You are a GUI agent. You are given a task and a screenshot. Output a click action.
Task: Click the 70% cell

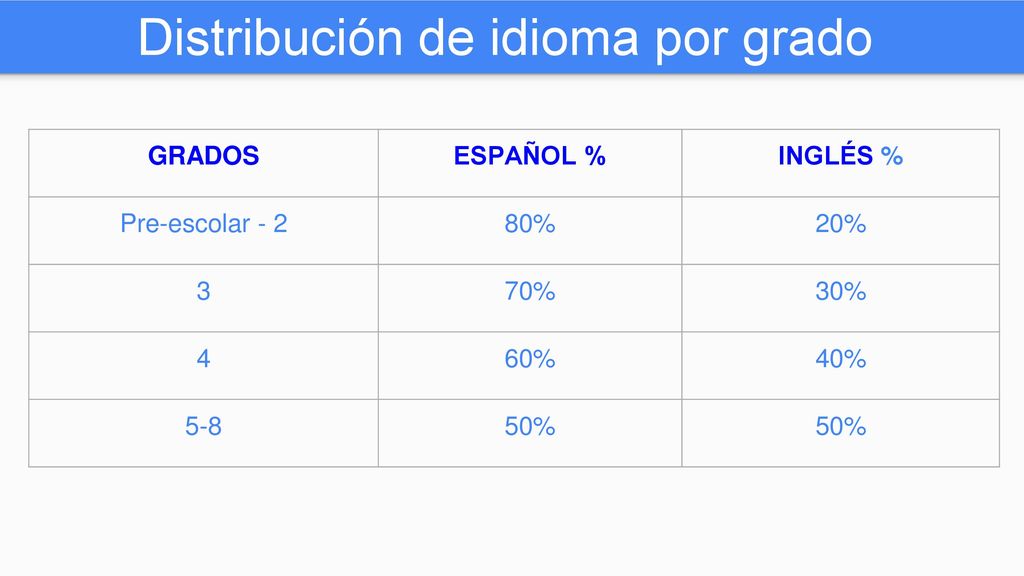click(x=530, y=298)
